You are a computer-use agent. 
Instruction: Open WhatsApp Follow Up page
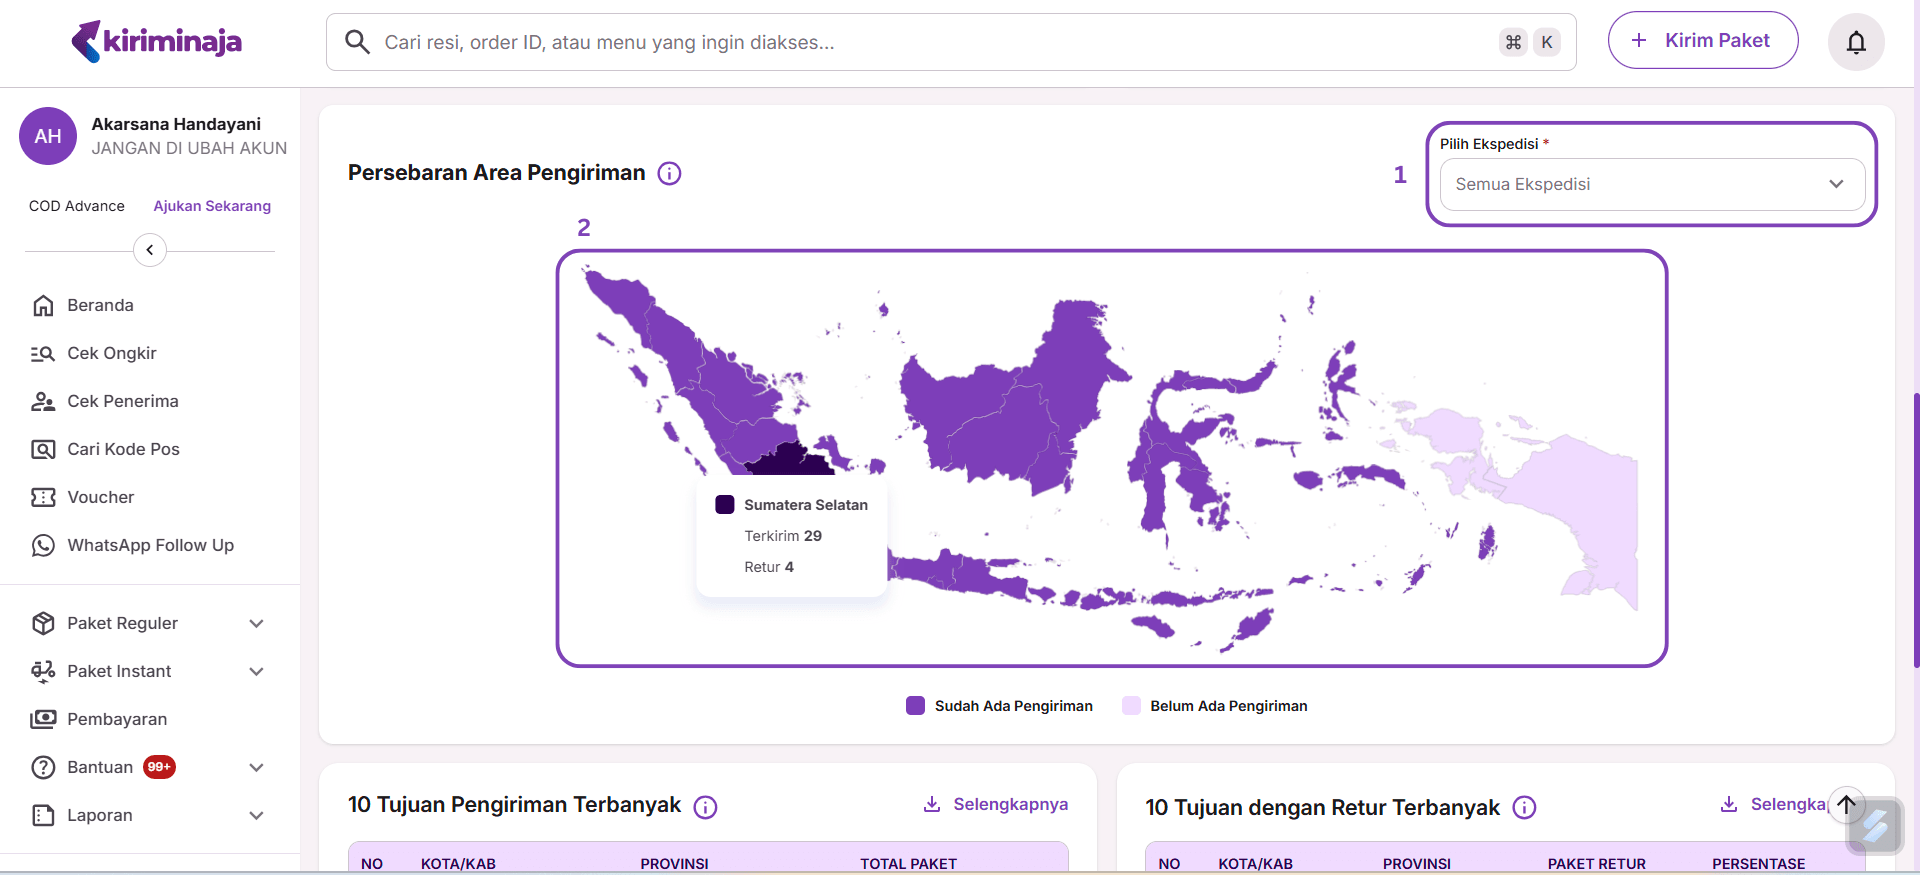[150, 545]
